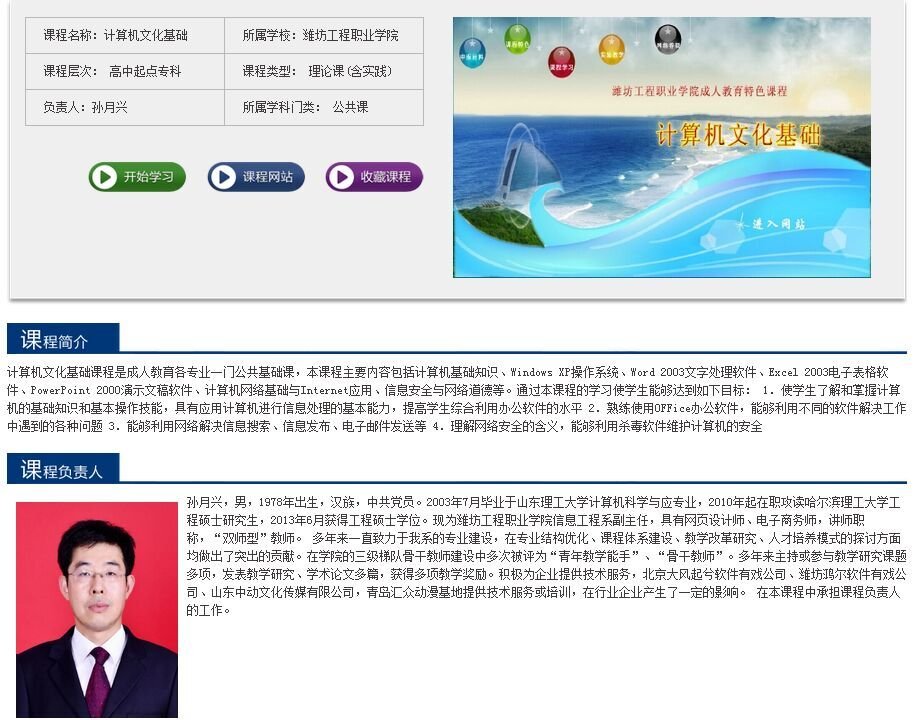This screenshot has height=720, width=919.
Task: Select the black hanging bubble in banner
Action: 667,41
